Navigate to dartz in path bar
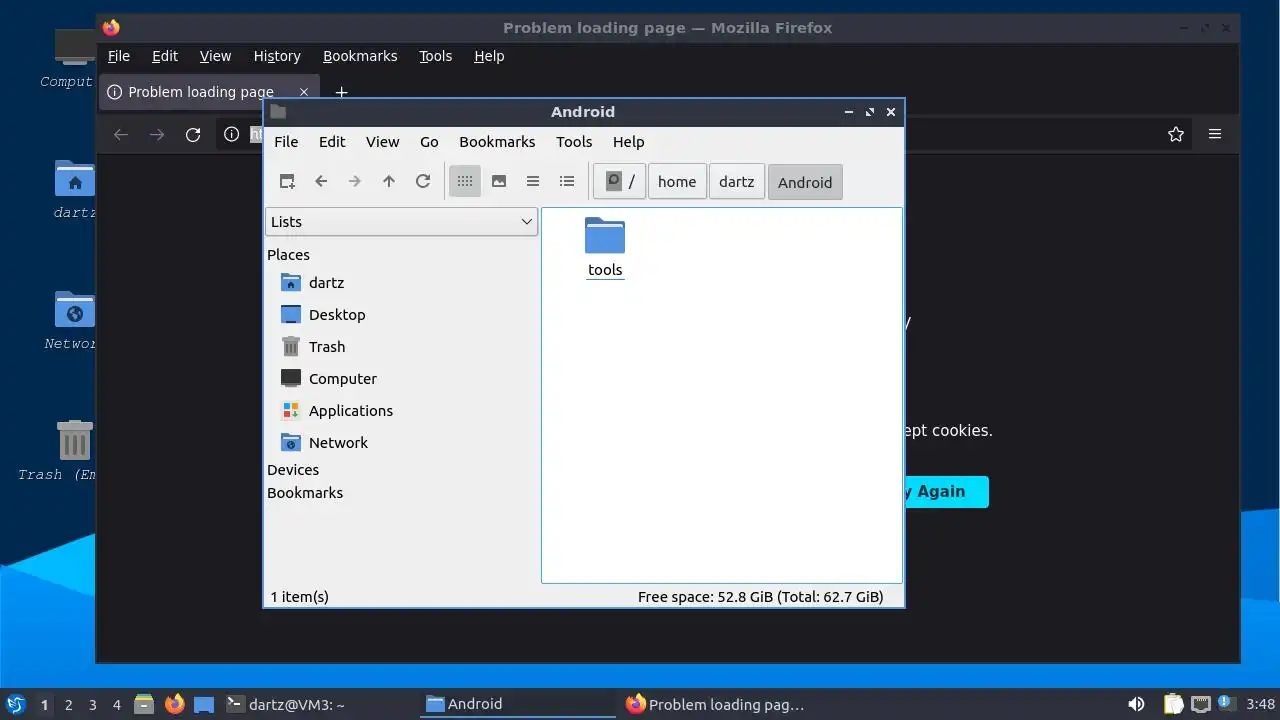The image size is (1280, 720). 737,182
